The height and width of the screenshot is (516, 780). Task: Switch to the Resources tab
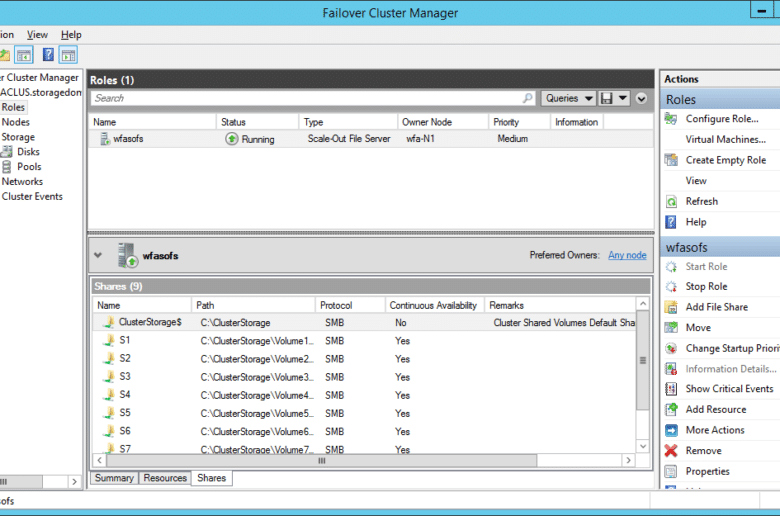(x=165, y=478)
